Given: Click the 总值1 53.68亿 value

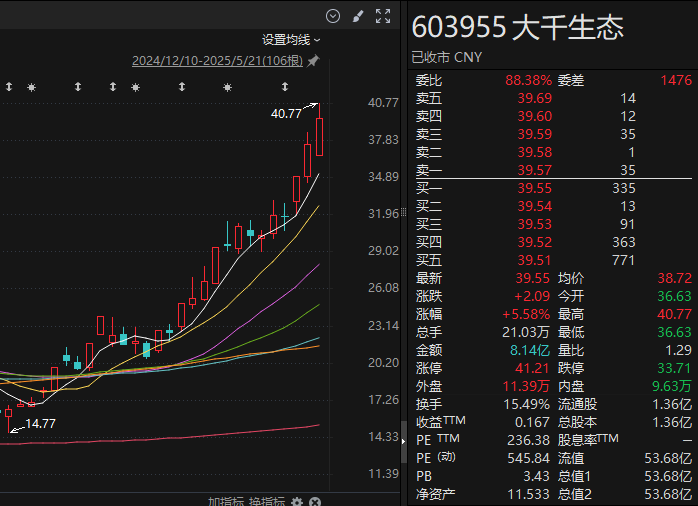Looking at the screenshot, I should point(668,477).
